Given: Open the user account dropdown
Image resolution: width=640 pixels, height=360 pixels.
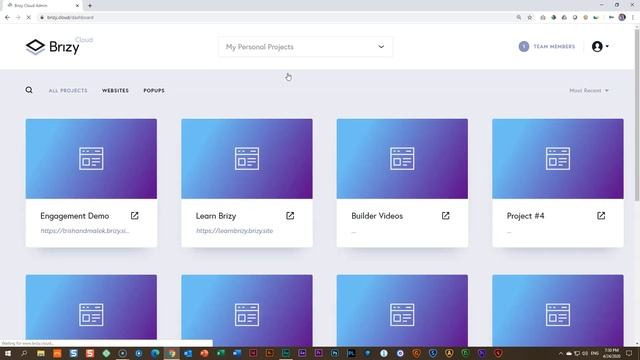Looking at the screenshot, I should click(x=600, y=47).
